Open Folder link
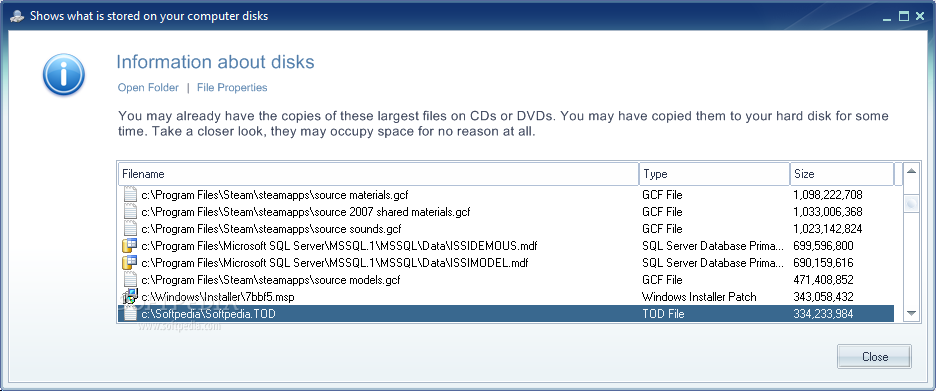The height and width of the screenshot is (391, 936). coord(148,88)
